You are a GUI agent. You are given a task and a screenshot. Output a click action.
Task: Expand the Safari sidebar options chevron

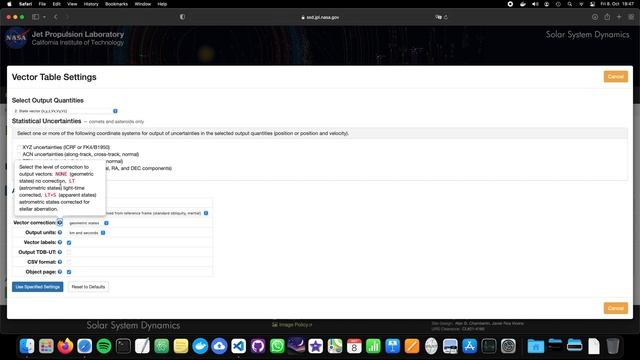(44, 17)
